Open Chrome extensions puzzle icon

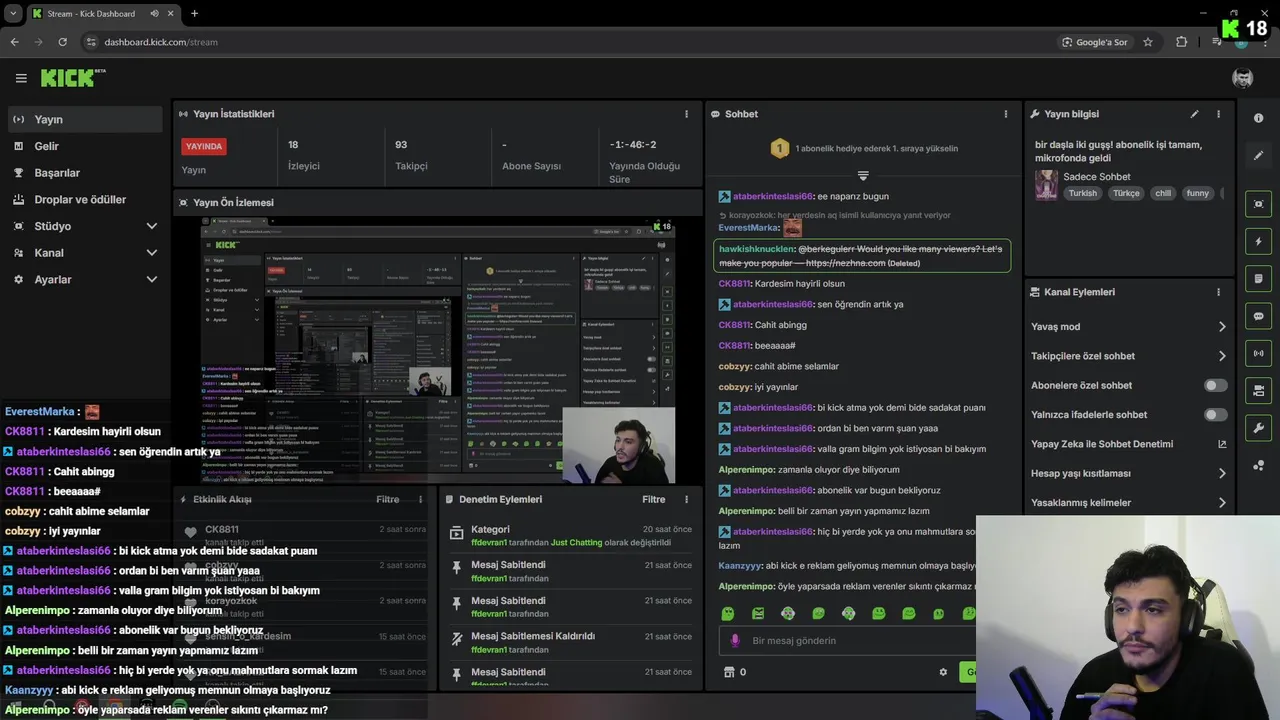[1182, 42]
